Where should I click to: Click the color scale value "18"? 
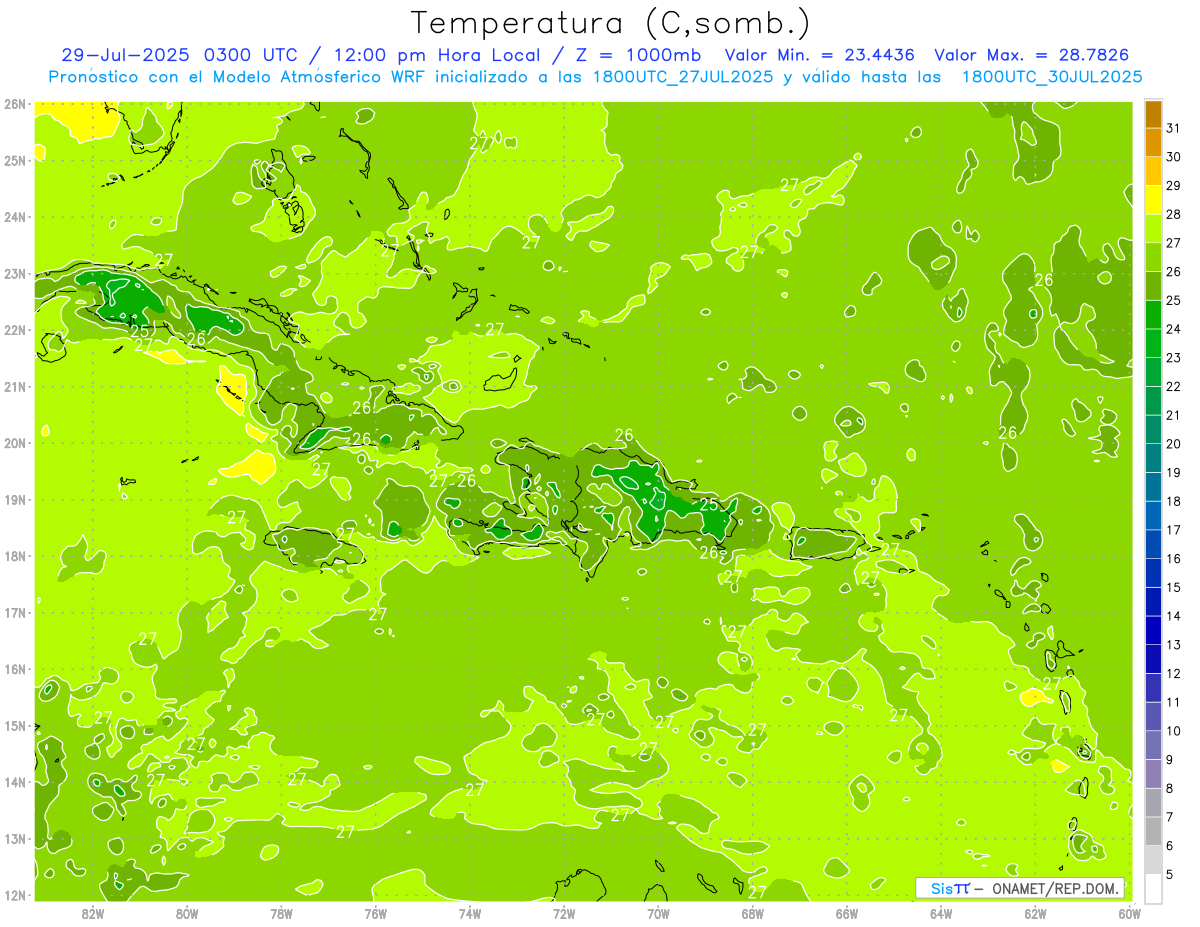[x=1173, y=501]
